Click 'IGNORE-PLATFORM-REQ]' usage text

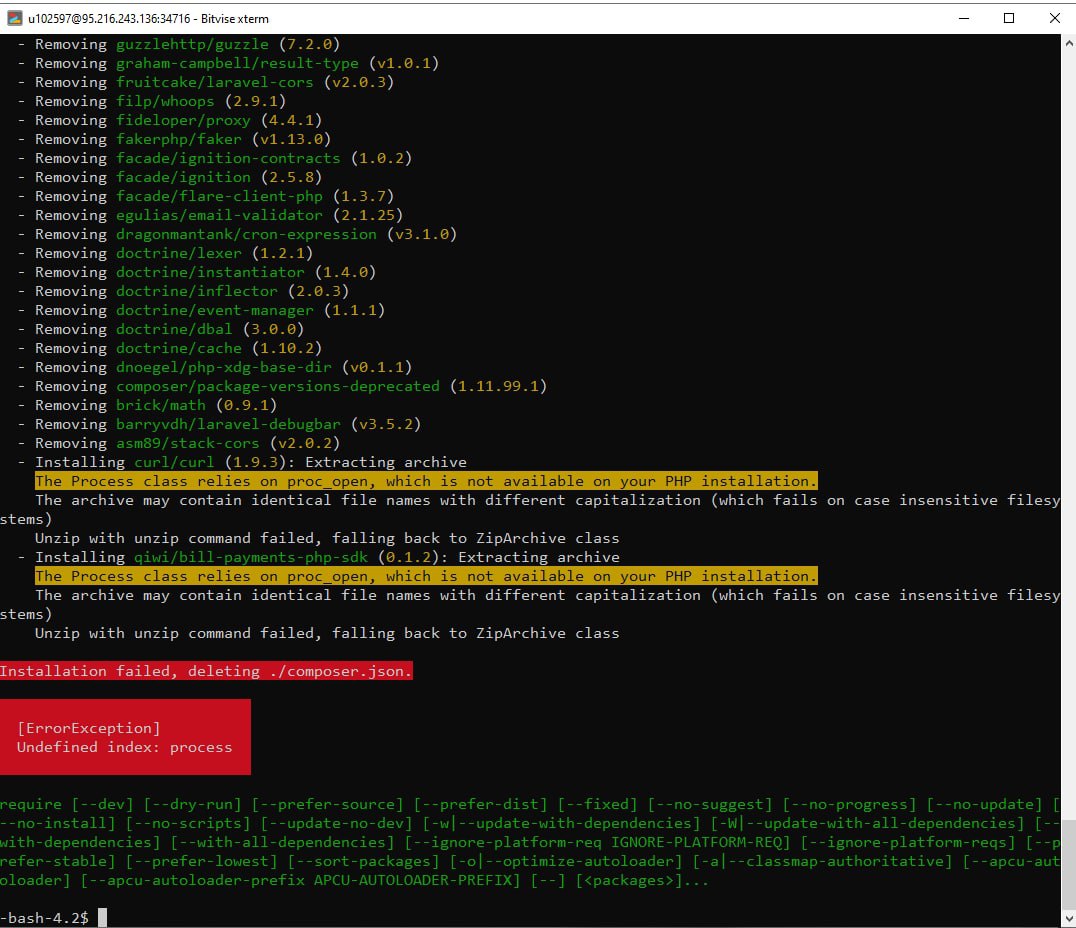[x=701, y=842]
